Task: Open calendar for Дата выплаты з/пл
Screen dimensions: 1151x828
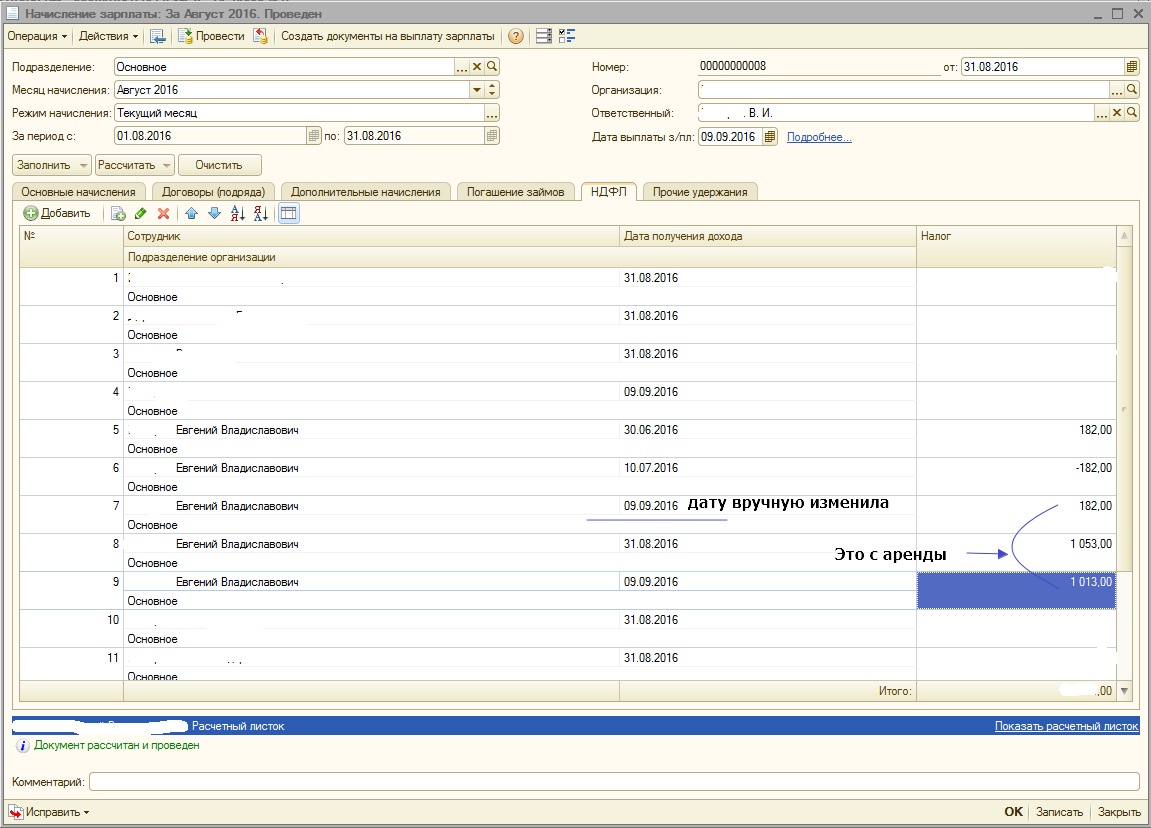Action: pyautogui.click(x=770, y=137)
